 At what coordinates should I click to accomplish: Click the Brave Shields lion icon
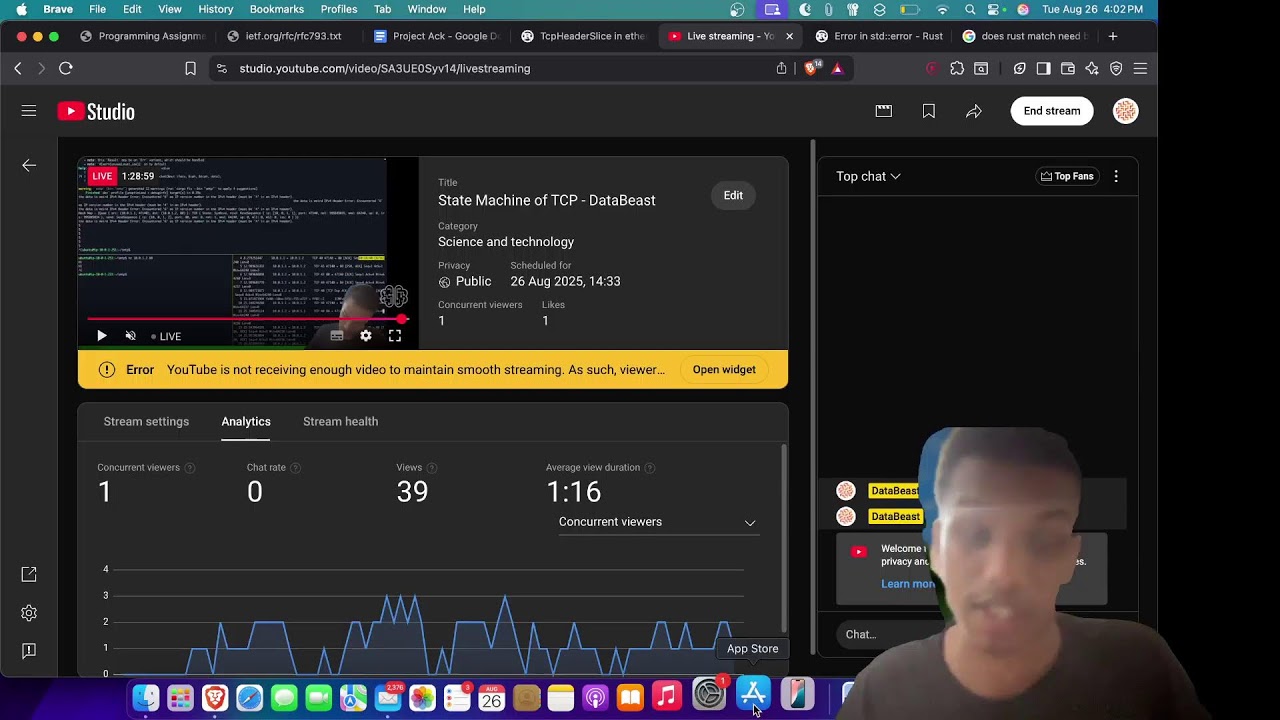point(813,68)
